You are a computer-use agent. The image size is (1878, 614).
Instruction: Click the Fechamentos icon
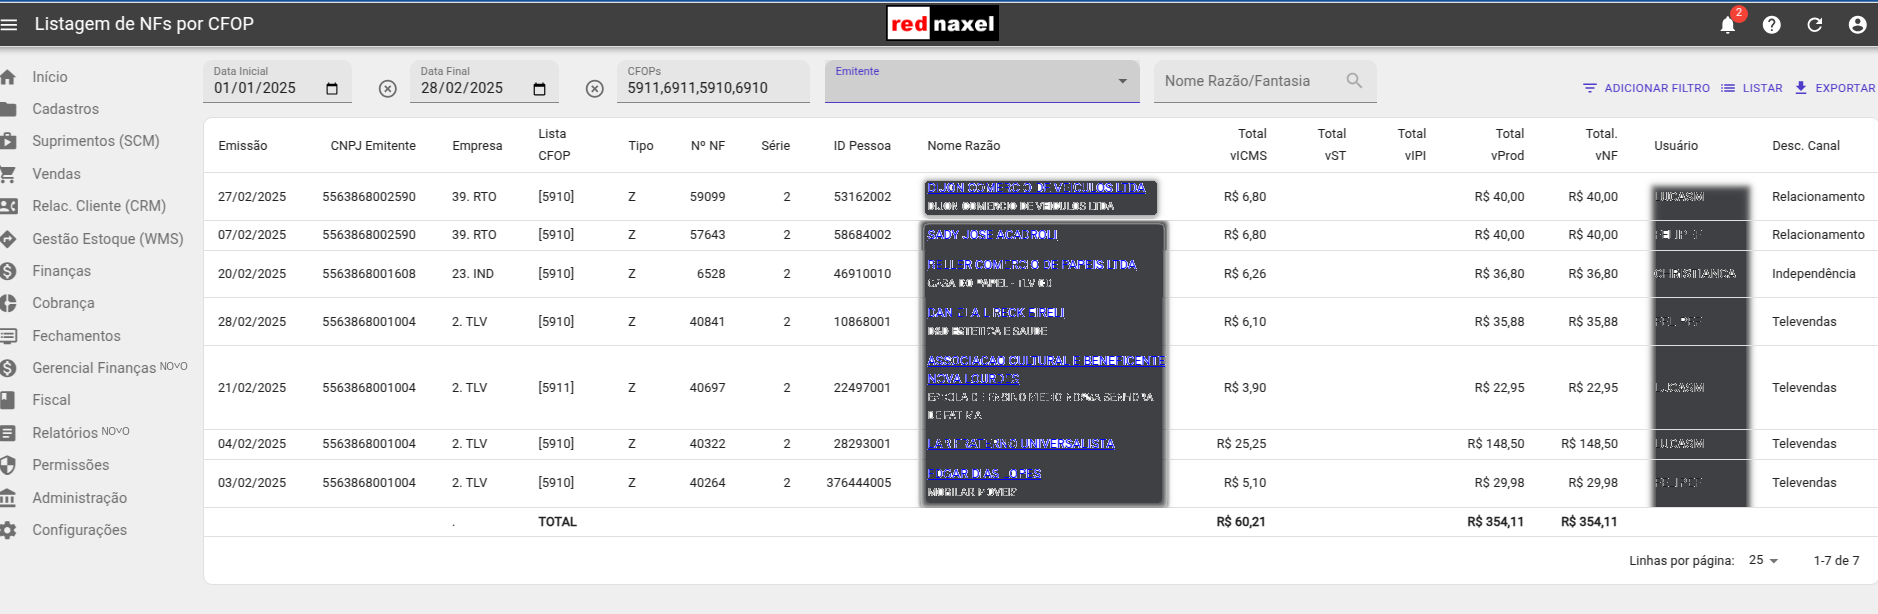8,336
